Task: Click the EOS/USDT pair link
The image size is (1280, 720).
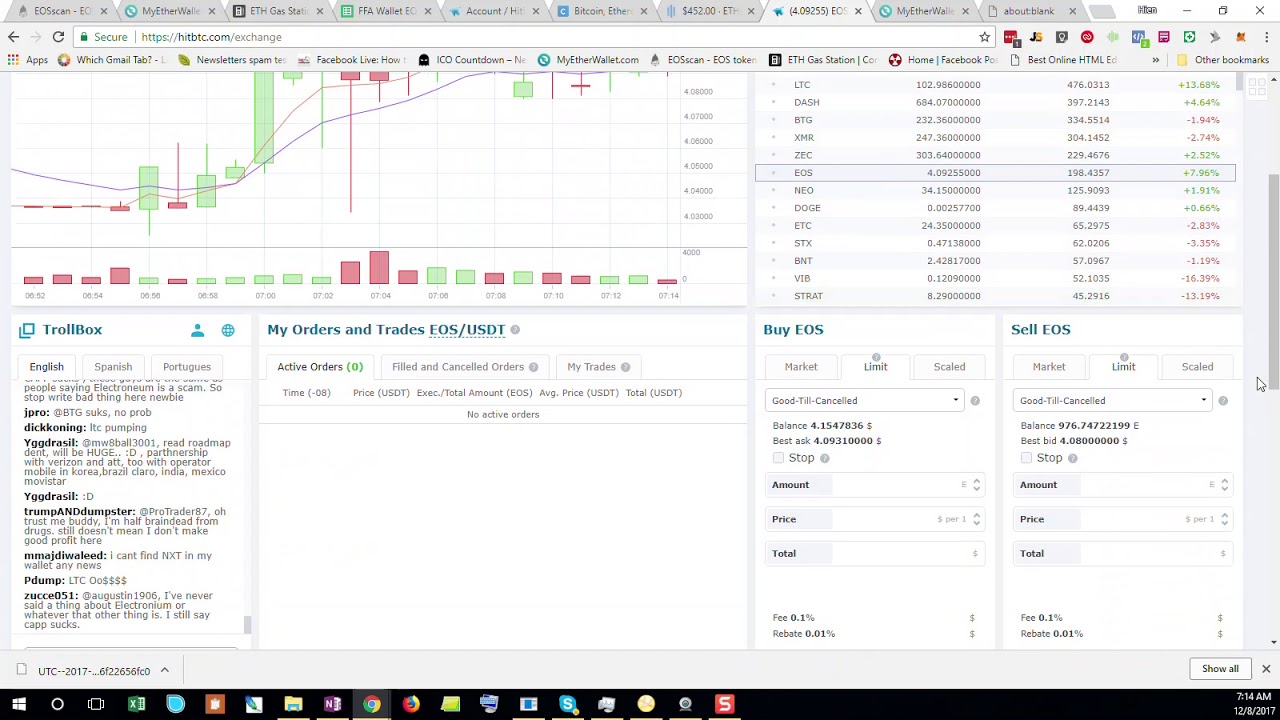Action: point(467,330)
